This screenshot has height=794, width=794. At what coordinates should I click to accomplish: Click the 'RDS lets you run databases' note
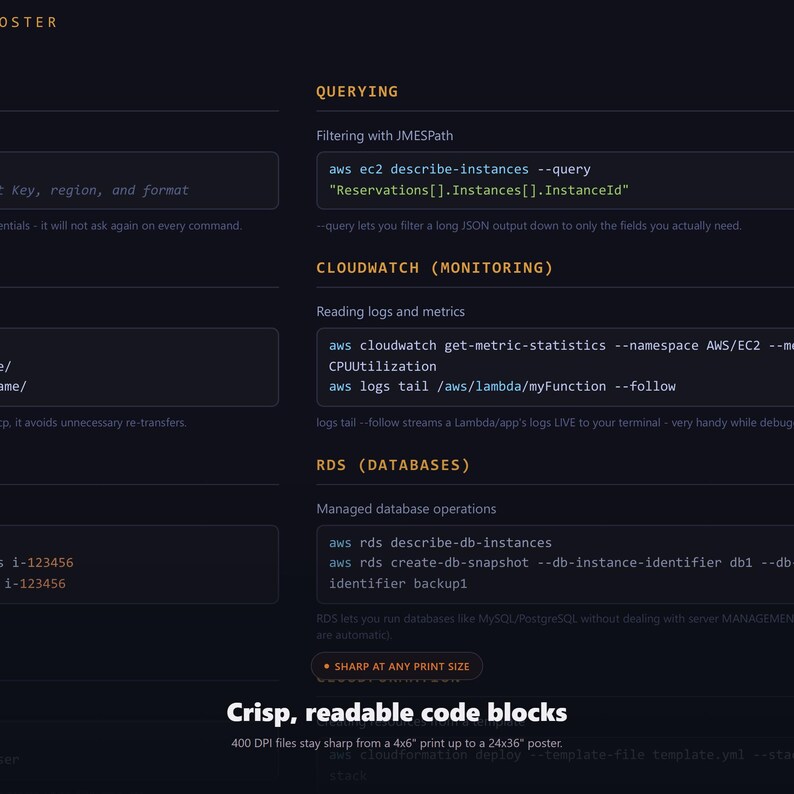pyautogui.click(x=555, y=626)
